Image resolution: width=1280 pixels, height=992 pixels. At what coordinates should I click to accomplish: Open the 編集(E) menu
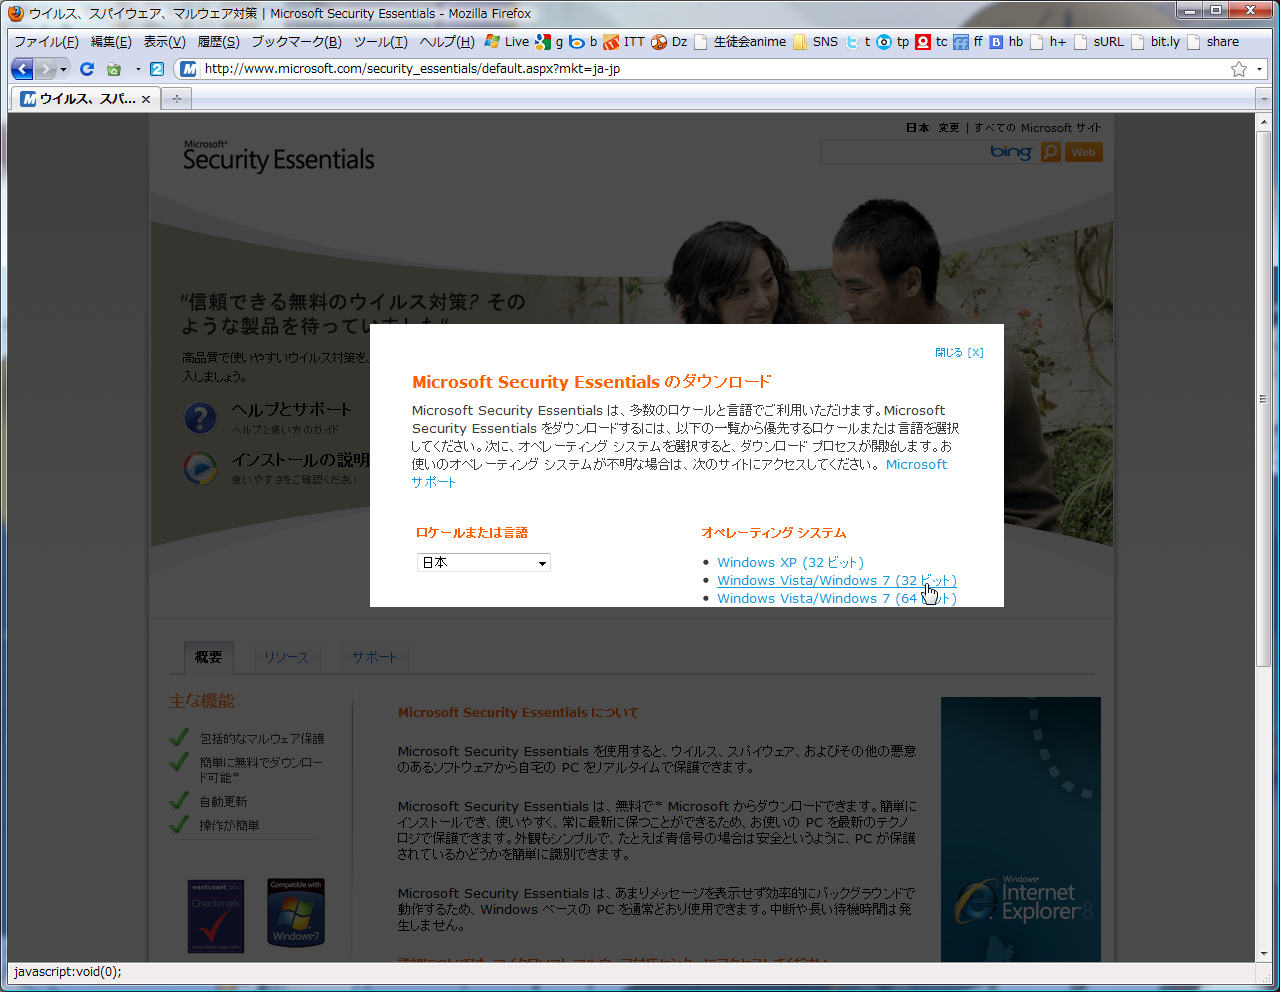[111, 42]
